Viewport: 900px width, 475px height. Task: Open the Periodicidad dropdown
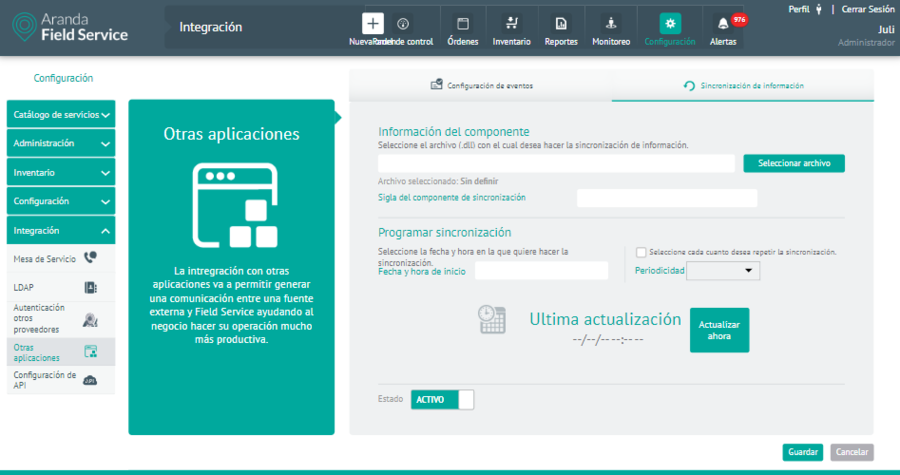[724, 271]
